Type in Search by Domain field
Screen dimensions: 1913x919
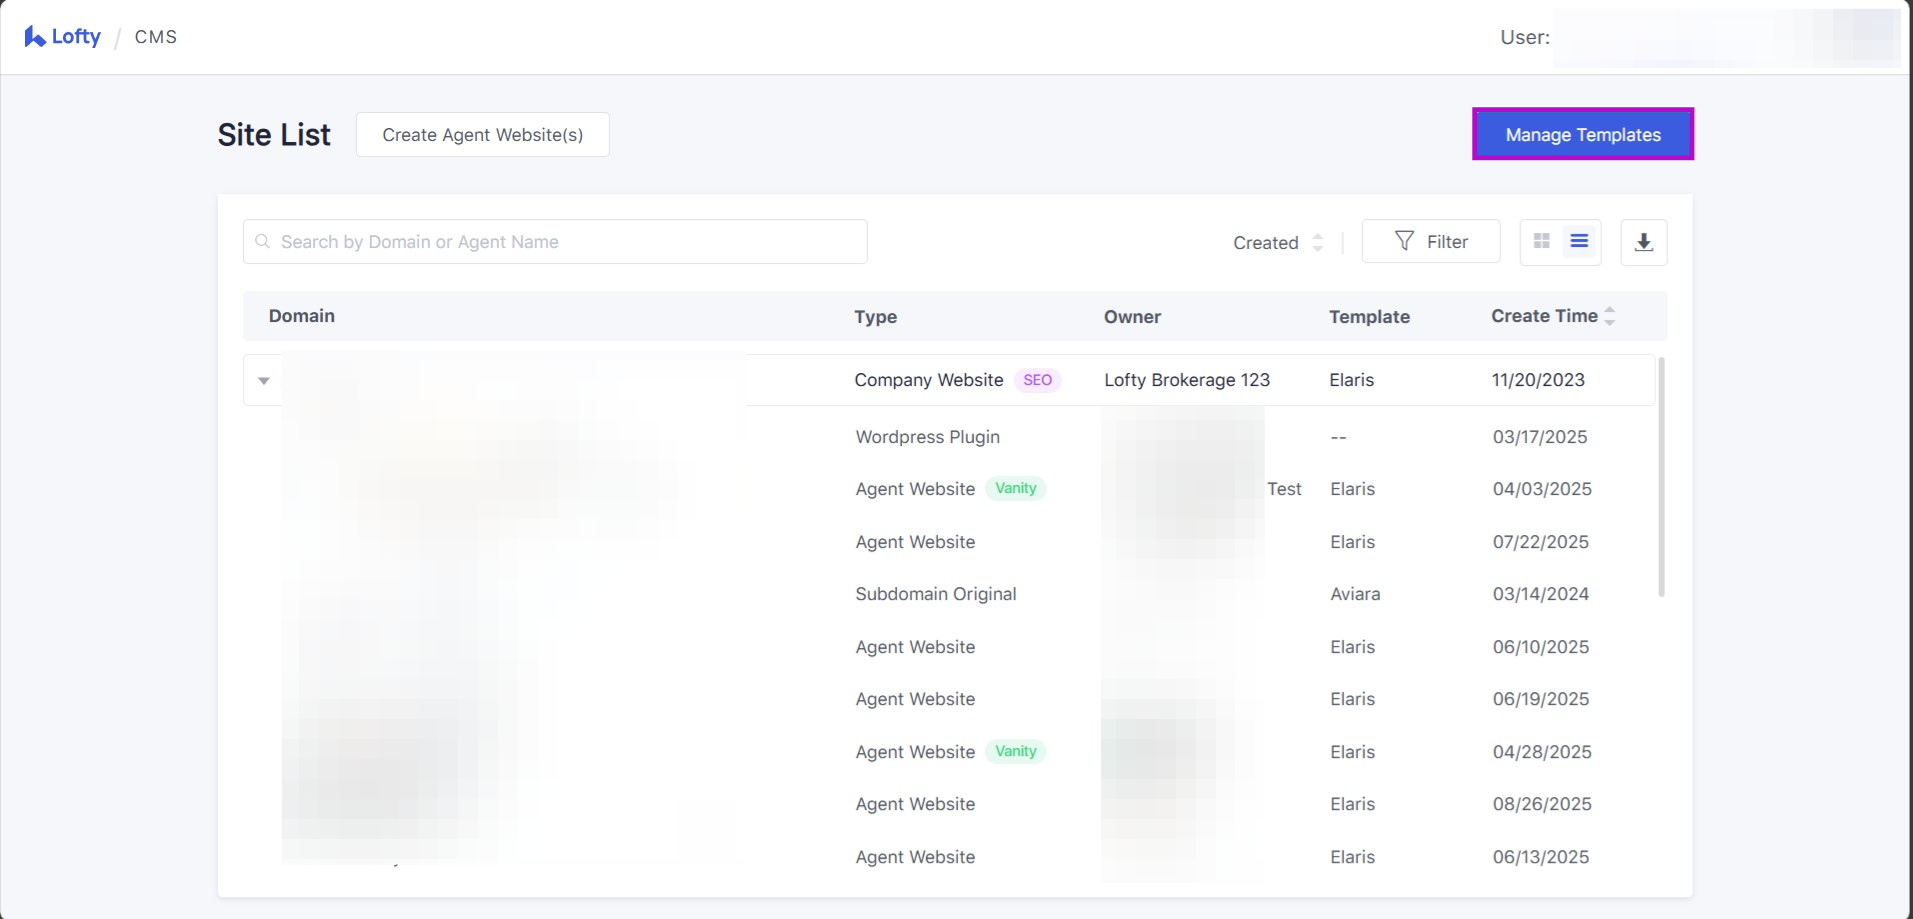[570, 242]
